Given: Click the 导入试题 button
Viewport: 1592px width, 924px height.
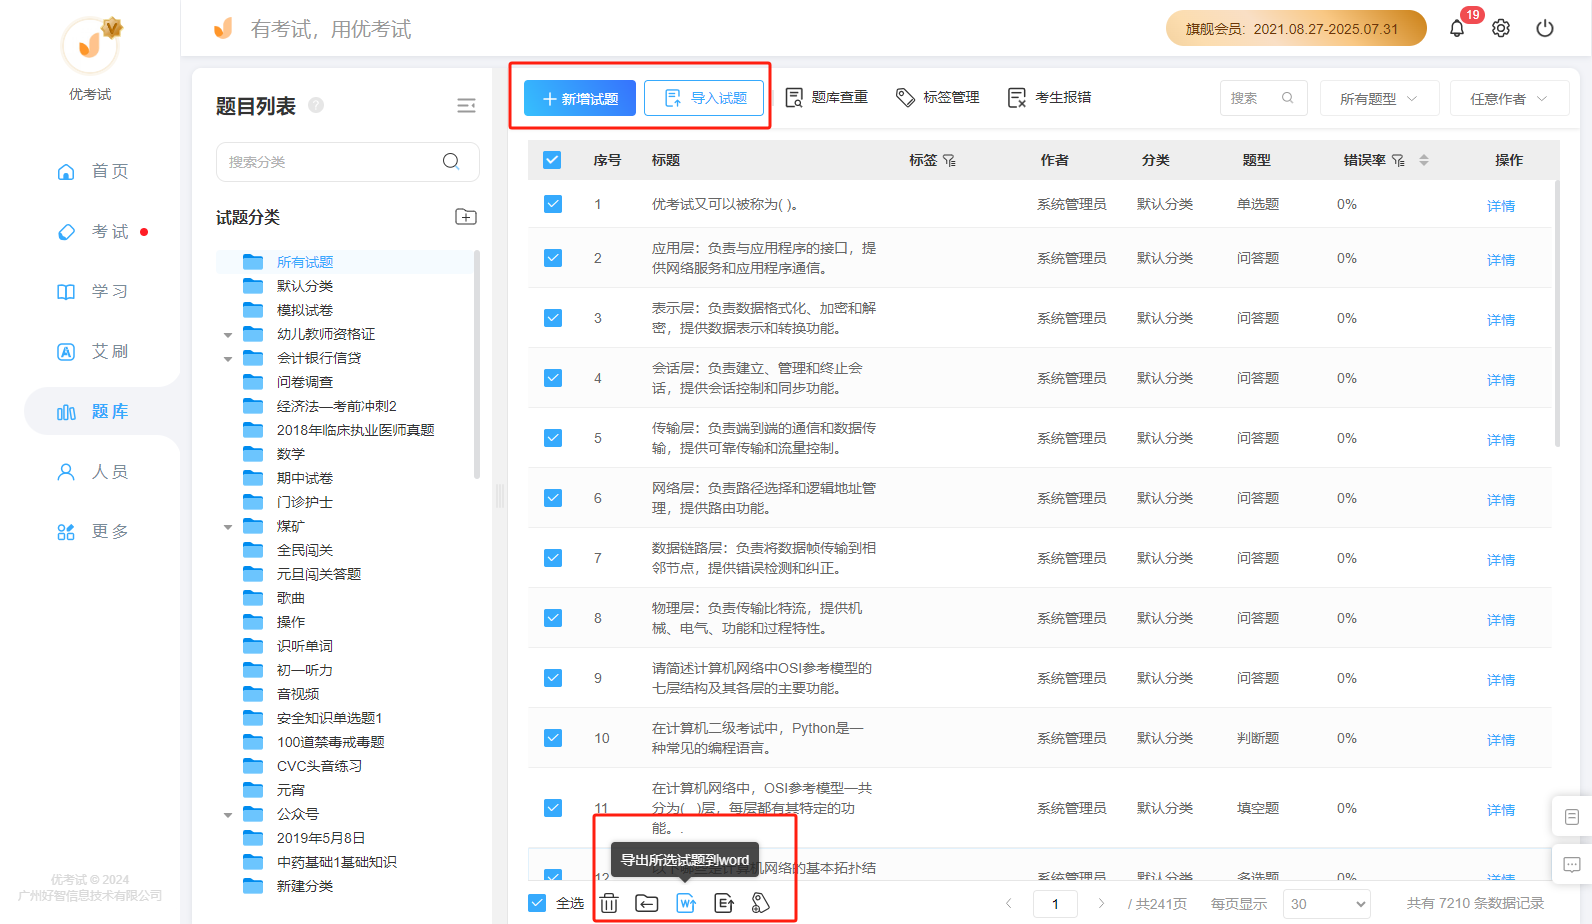Looking at the screenshot, I should pyautogui.click(x=705, y=98).
